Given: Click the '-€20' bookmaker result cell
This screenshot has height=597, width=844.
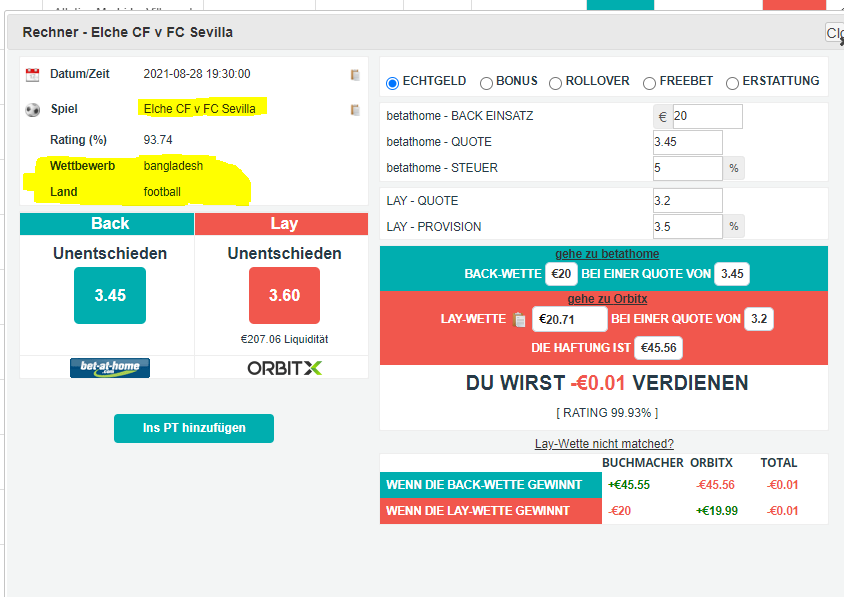Looking at the screenshot, I should (x=619, y=511).
